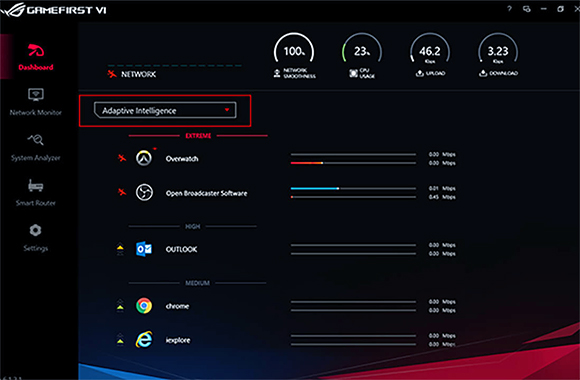Toggle the OUTLOOK yellow priority arrows
This screenshot has width=580, height=380.
click(120, 249)
